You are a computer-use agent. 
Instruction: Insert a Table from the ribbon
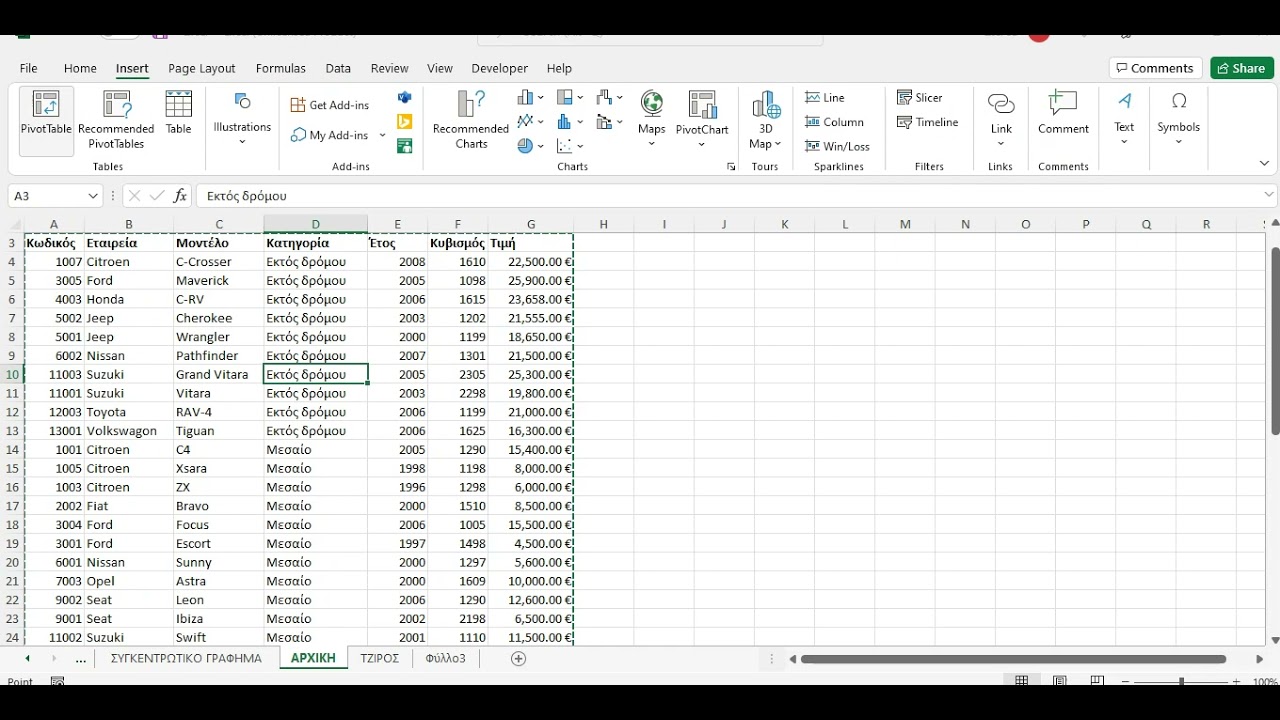179,113
